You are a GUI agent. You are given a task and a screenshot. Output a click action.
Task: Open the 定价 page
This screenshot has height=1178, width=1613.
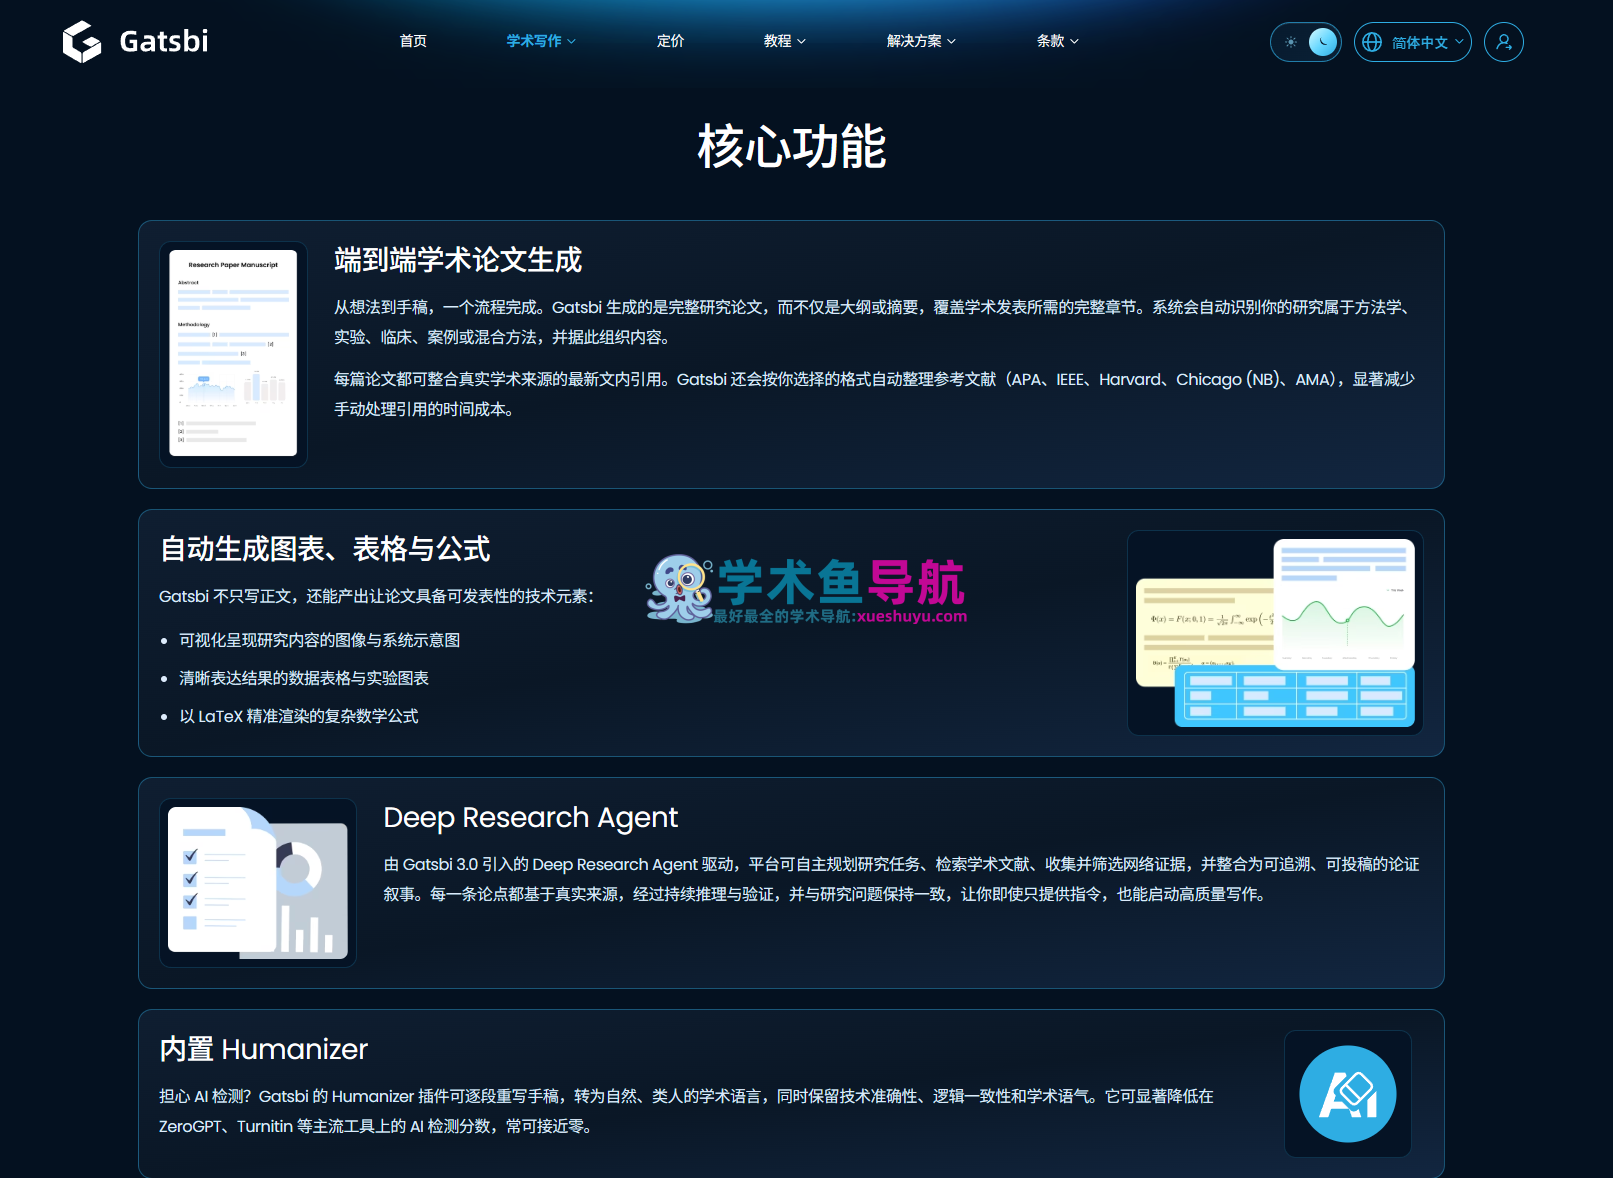pyautogui.click(x=670, y=41)
